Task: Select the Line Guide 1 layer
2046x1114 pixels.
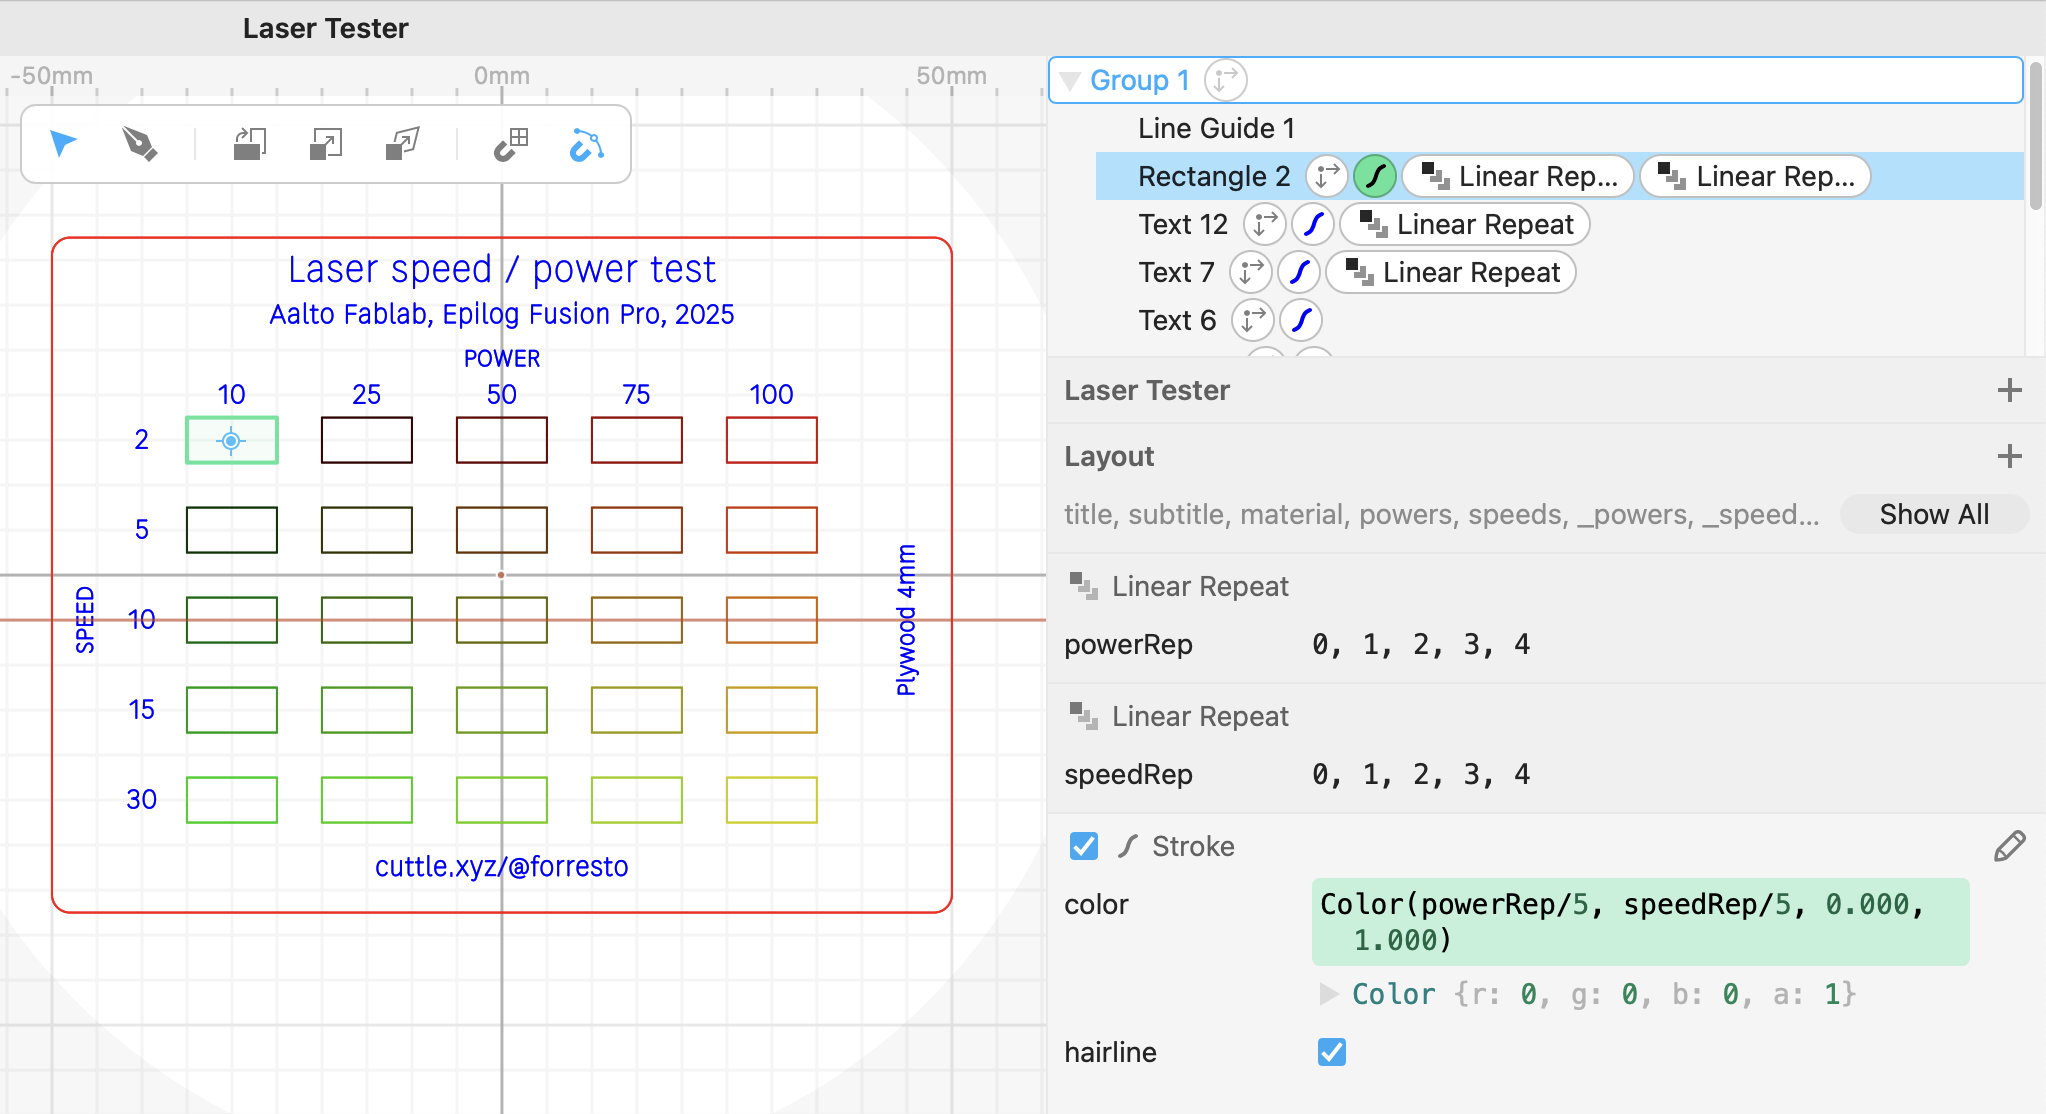Action: point(1216,128)
